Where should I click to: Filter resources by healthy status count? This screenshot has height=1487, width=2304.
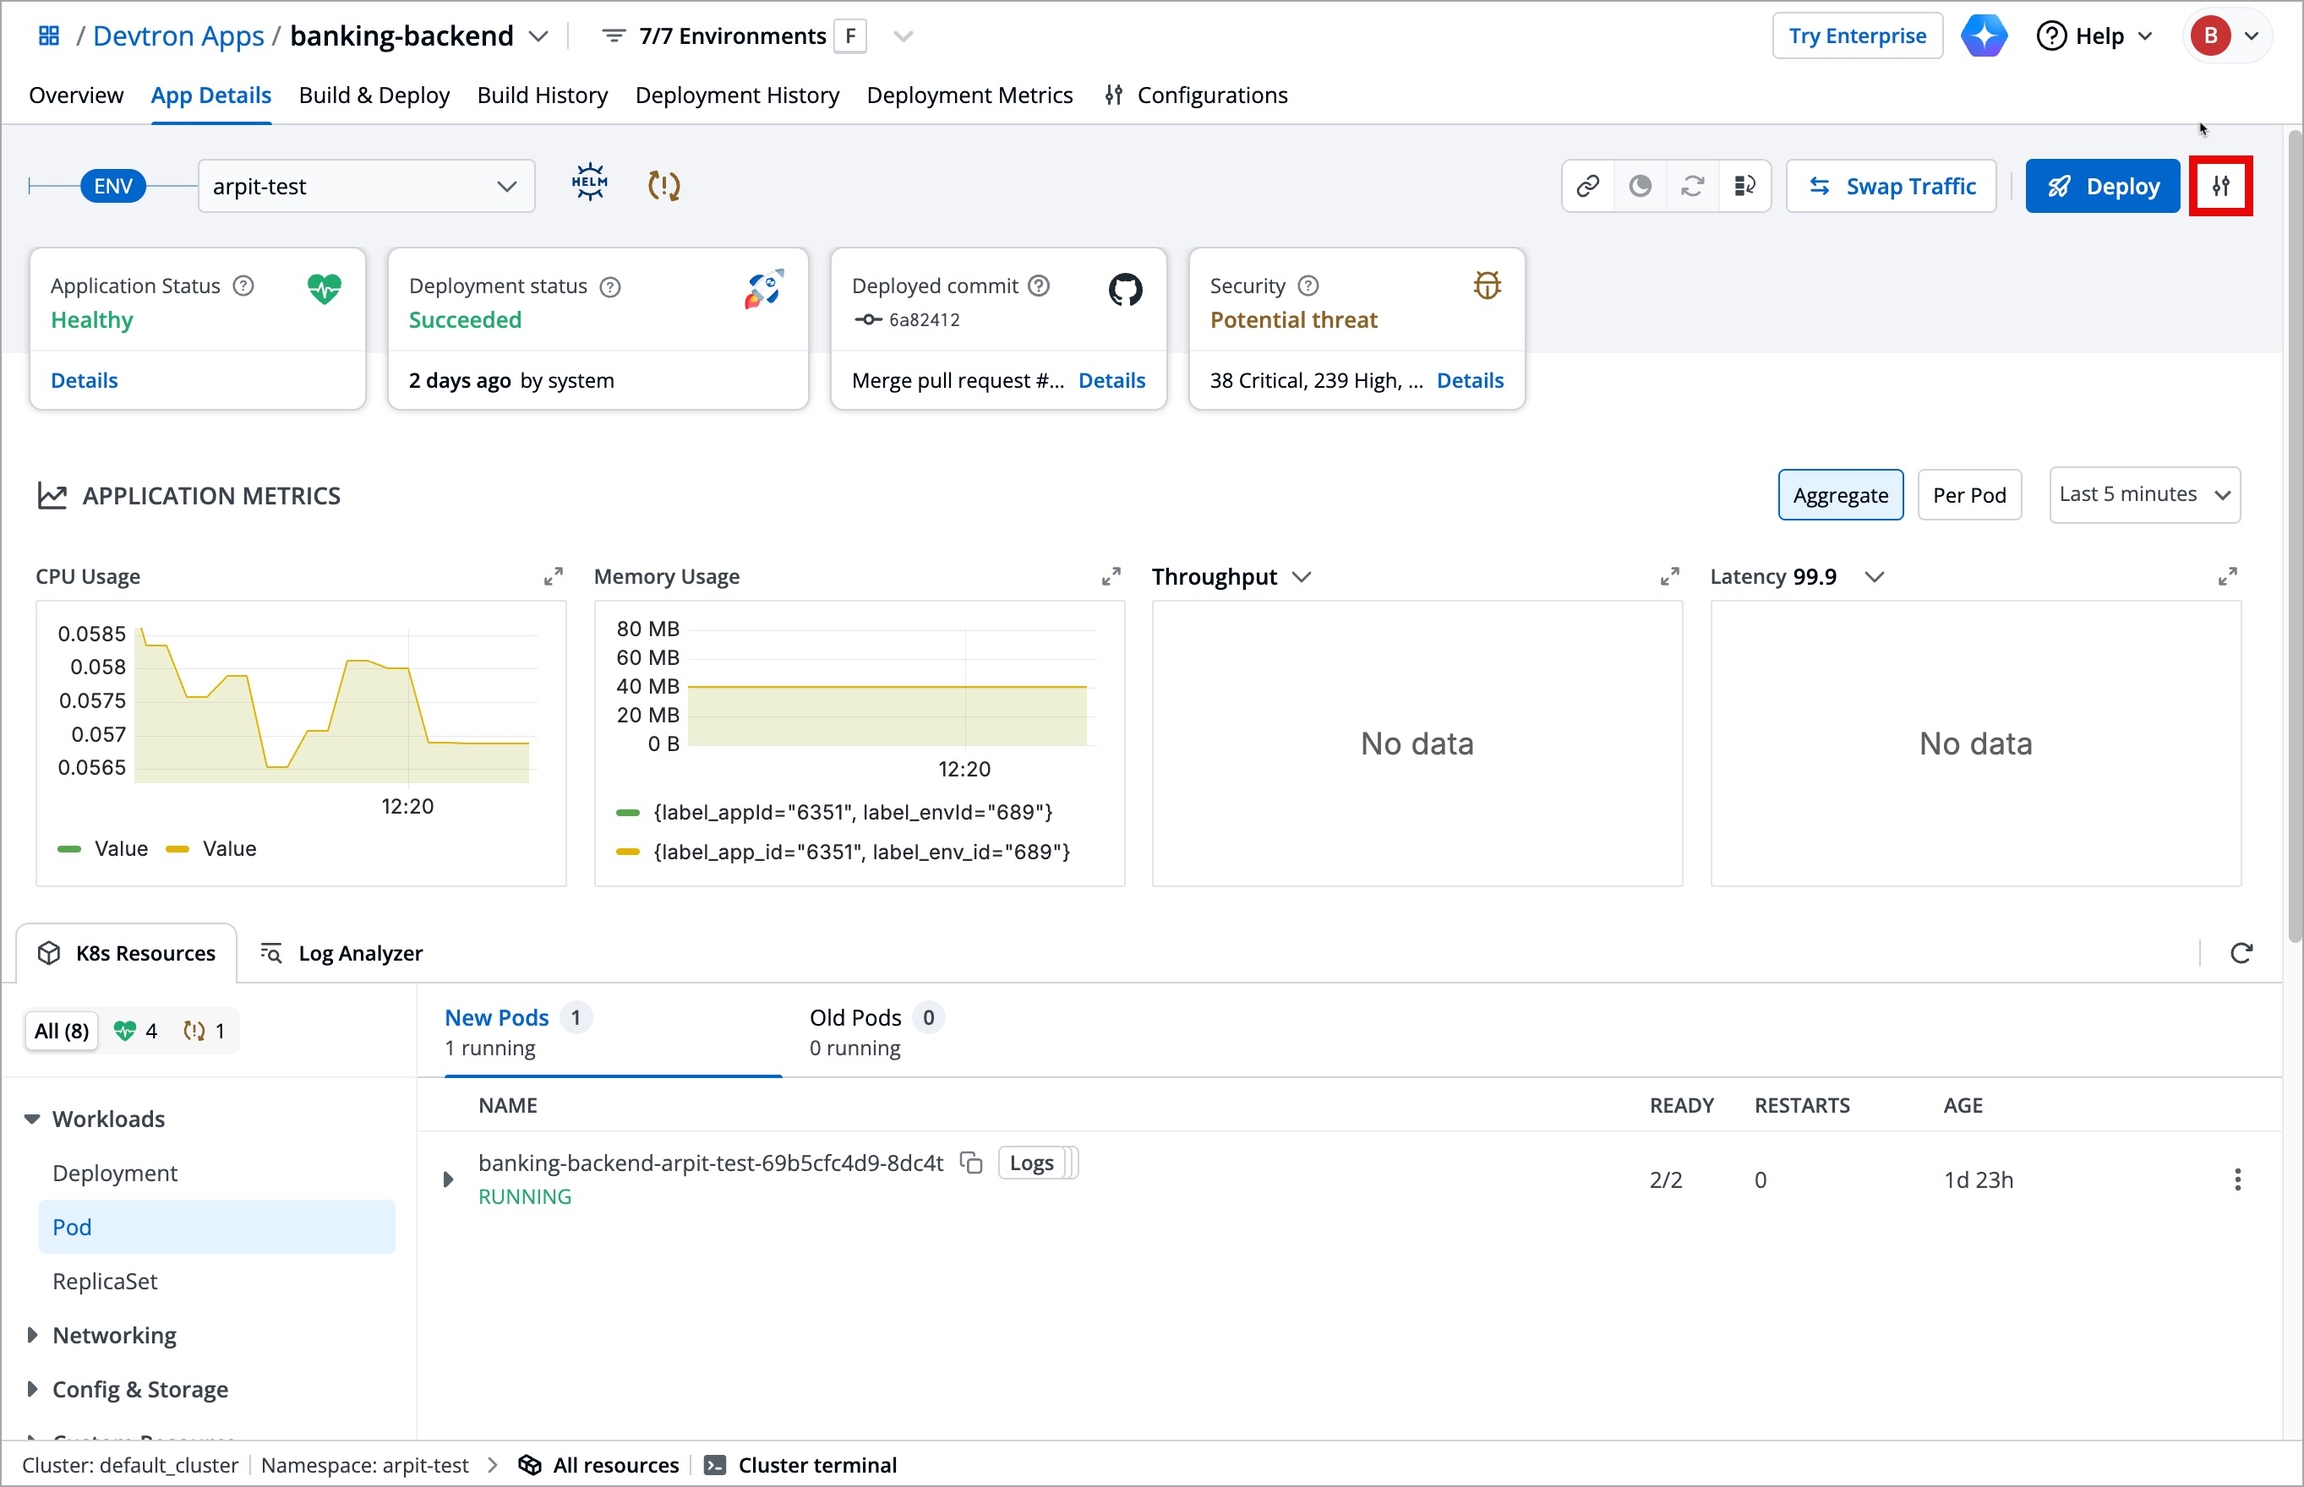coord(136,1031)
